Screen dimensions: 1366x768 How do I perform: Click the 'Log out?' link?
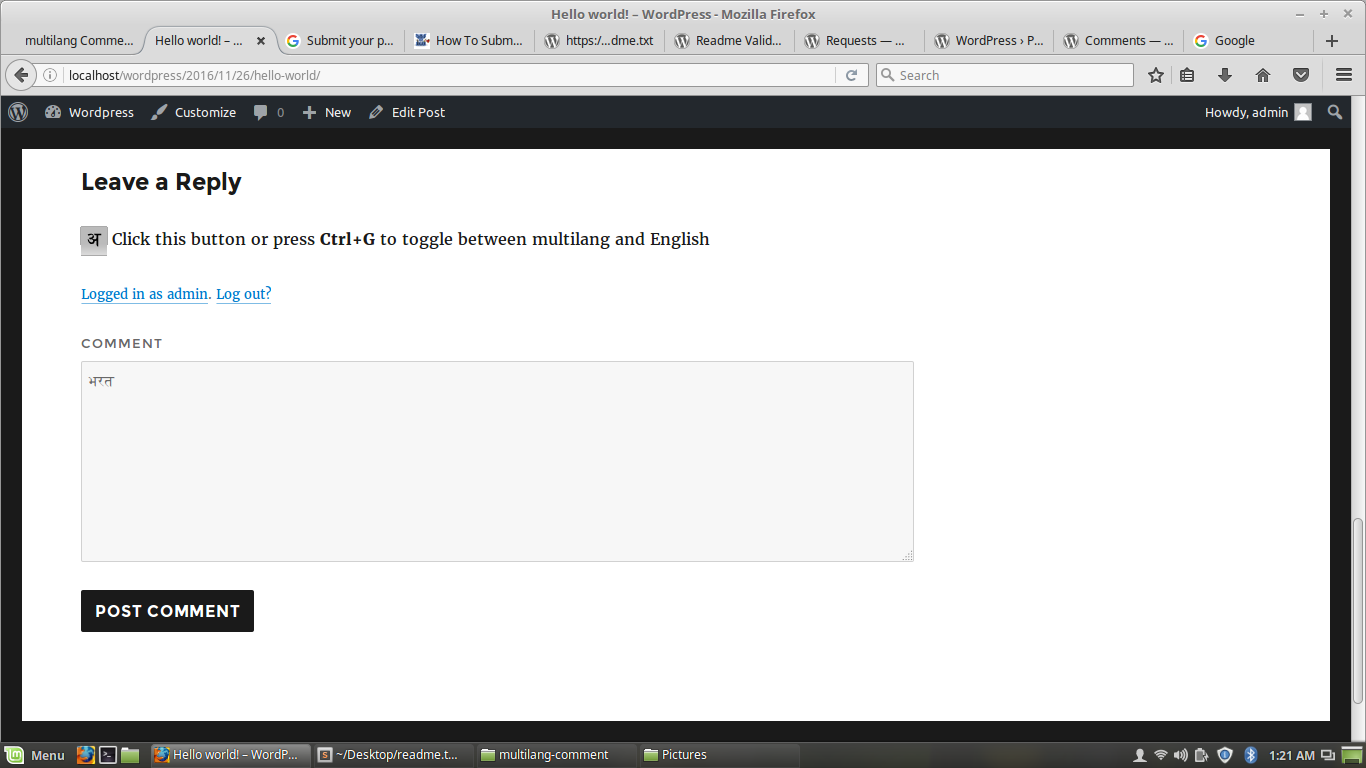pos(244,294)
